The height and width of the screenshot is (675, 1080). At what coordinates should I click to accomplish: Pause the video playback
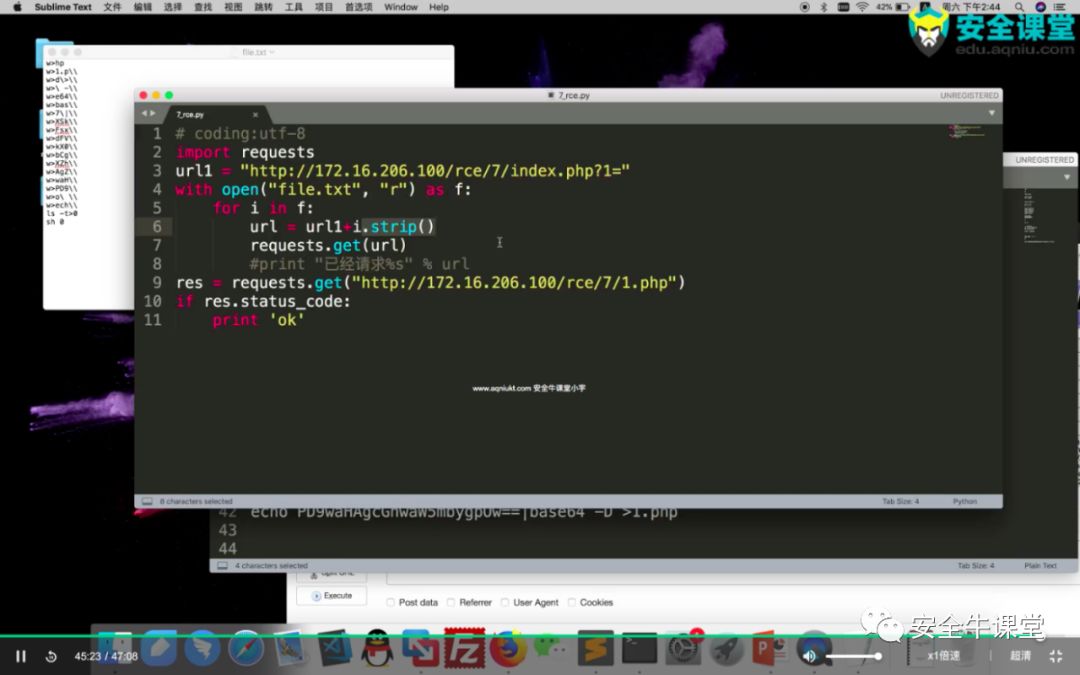tap(21, 656)
